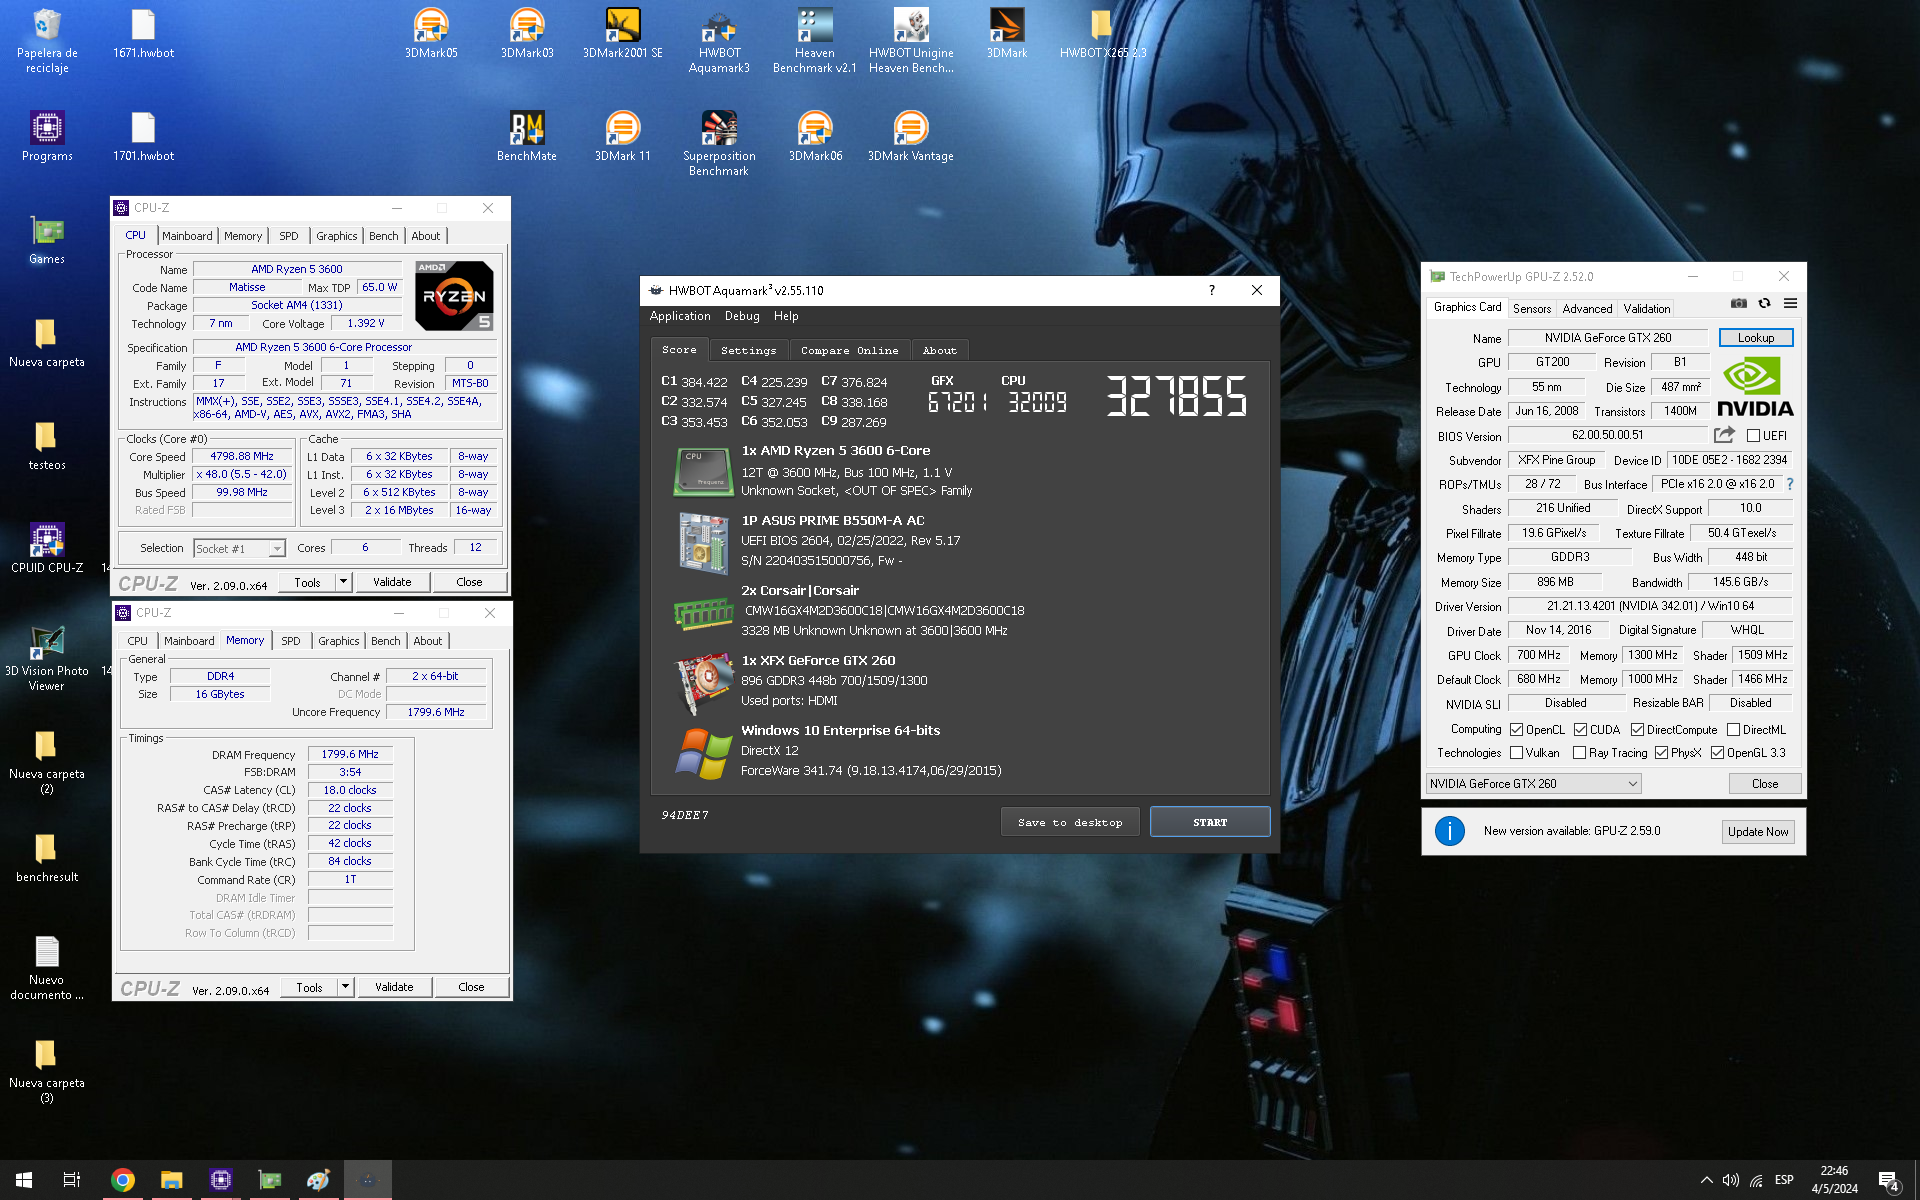Click Validate in upper CPU-Z window

pos(392,581)
